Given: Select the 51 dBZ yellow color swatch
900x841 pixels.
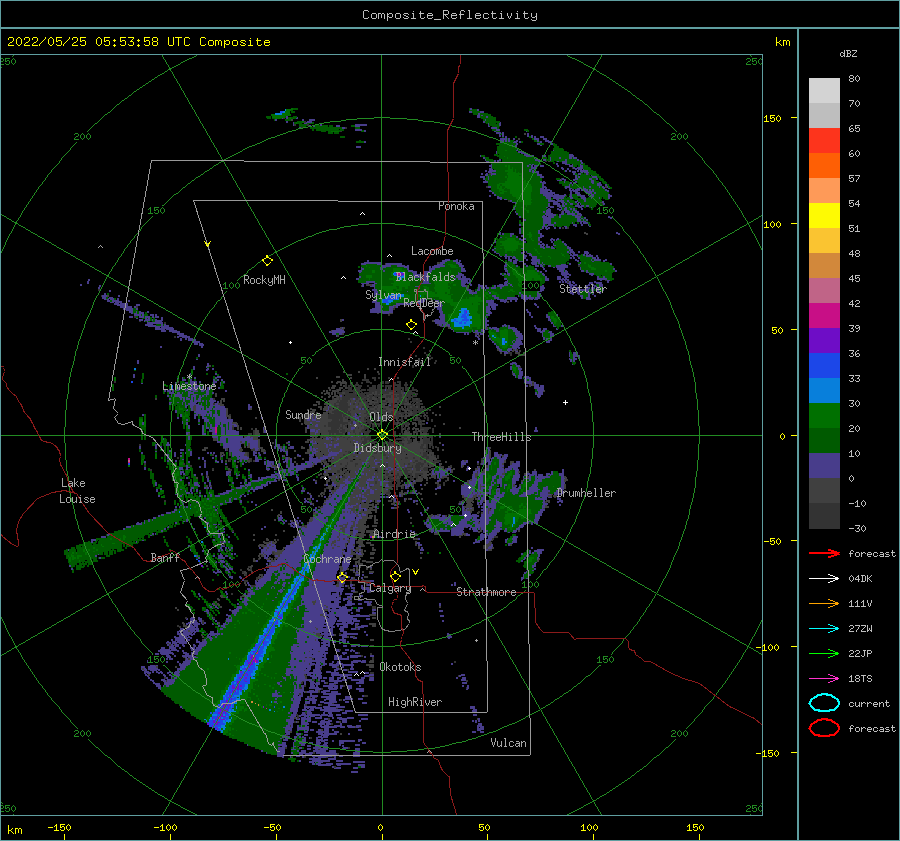Looking at the screenshot, I should pos(824,215).
